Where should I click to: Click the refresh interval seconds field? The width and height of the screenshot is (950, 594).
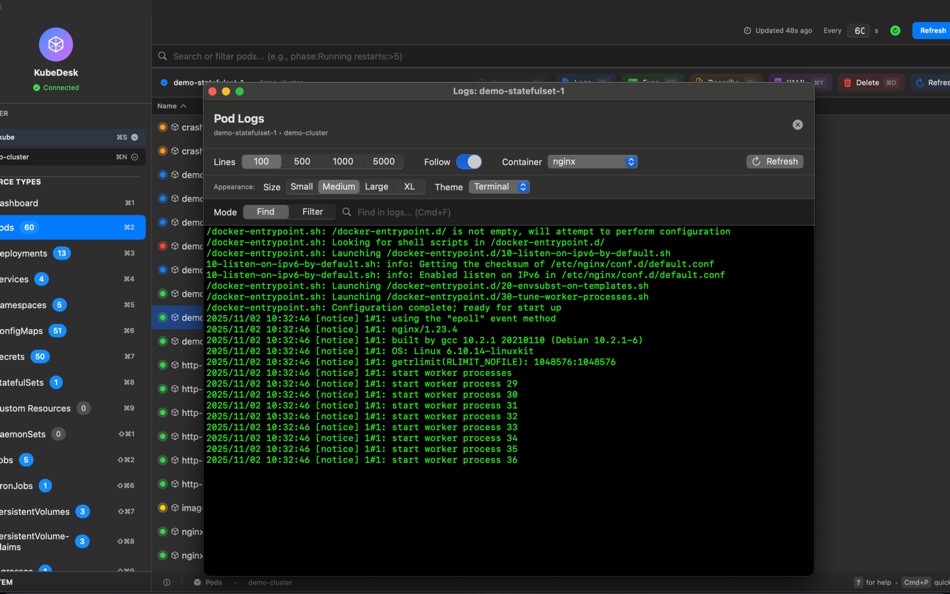pos(858,31)
